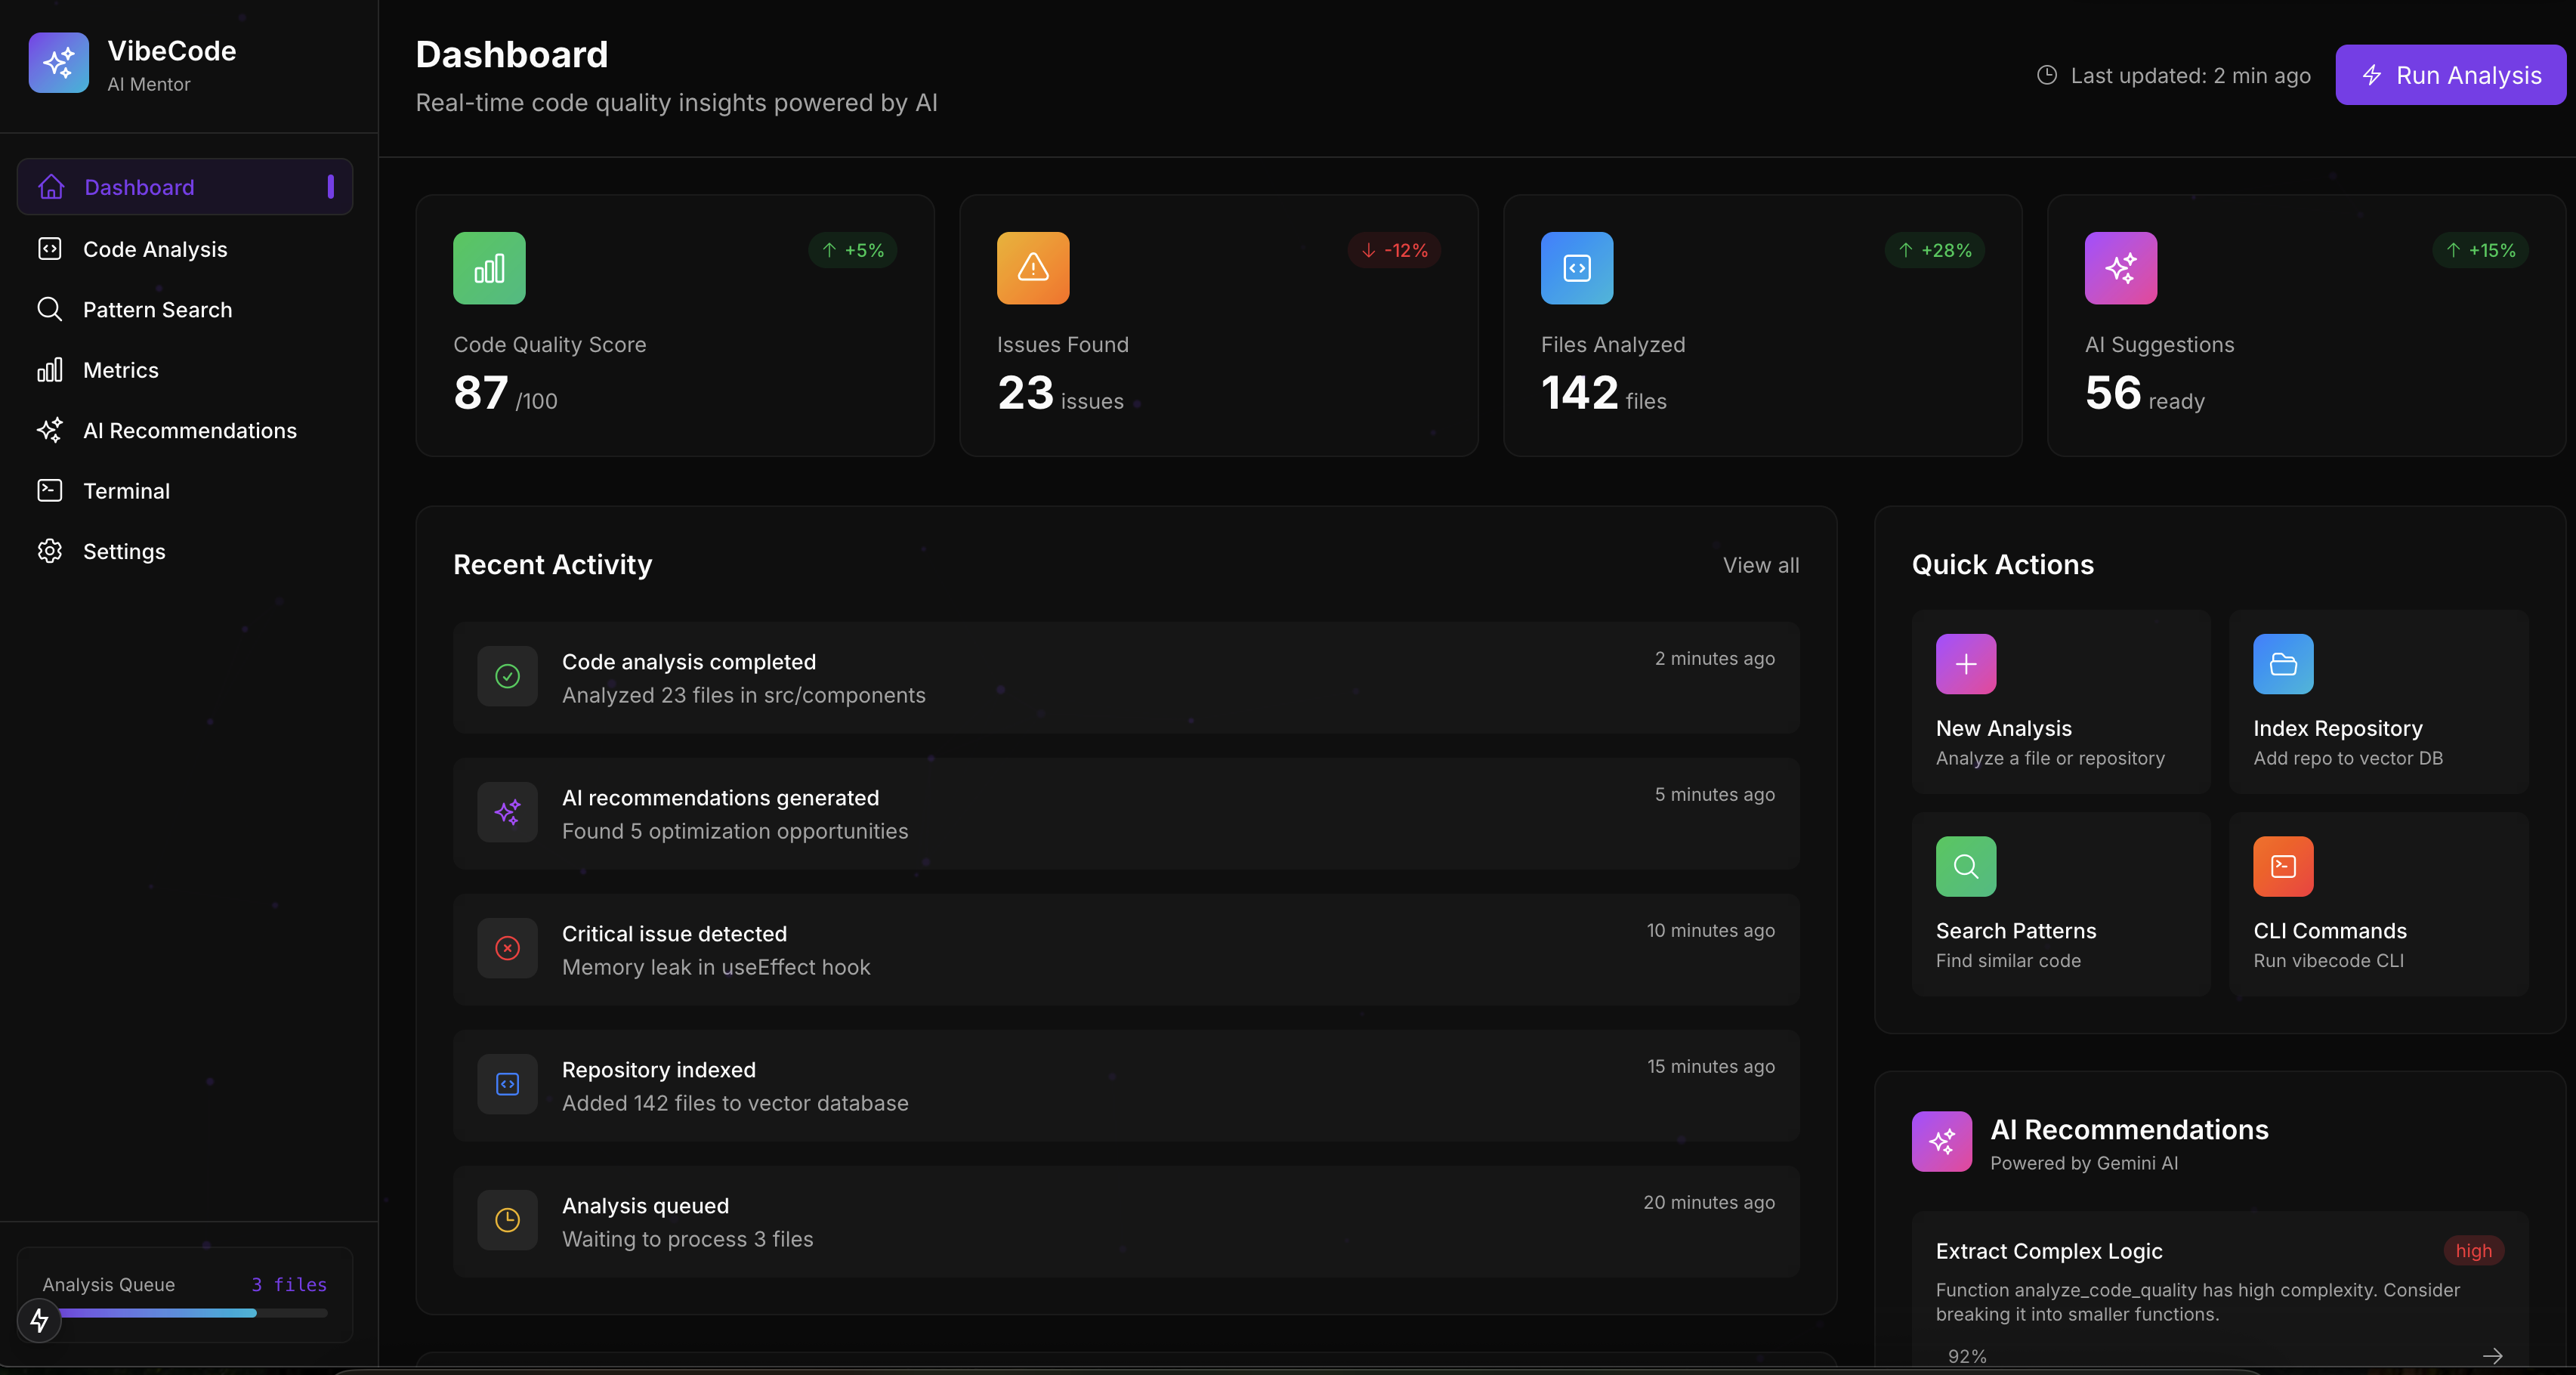Viewport: 2576px width, 1375px height.
Task: Click the Analysis Queue progress bar
Action: (190, 1313)
